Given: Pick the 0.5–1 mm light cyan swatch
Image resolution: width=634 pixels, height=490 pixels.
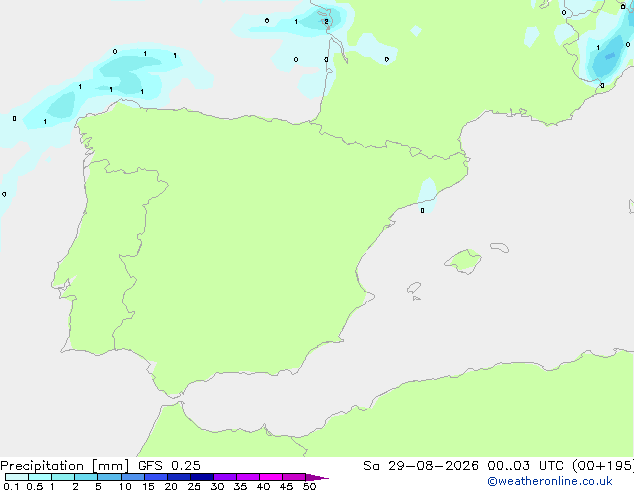Looking at the screenshot, I should click(x=40, y=477).
